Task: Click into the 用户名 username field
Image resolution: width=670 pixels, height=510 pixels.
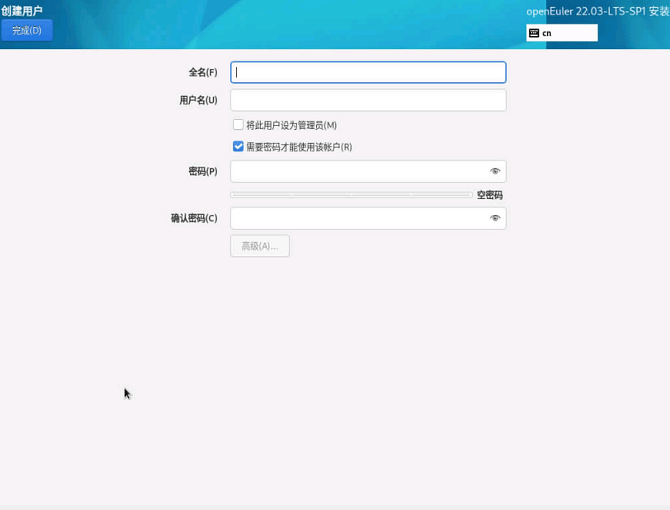Action: [368, 100]
